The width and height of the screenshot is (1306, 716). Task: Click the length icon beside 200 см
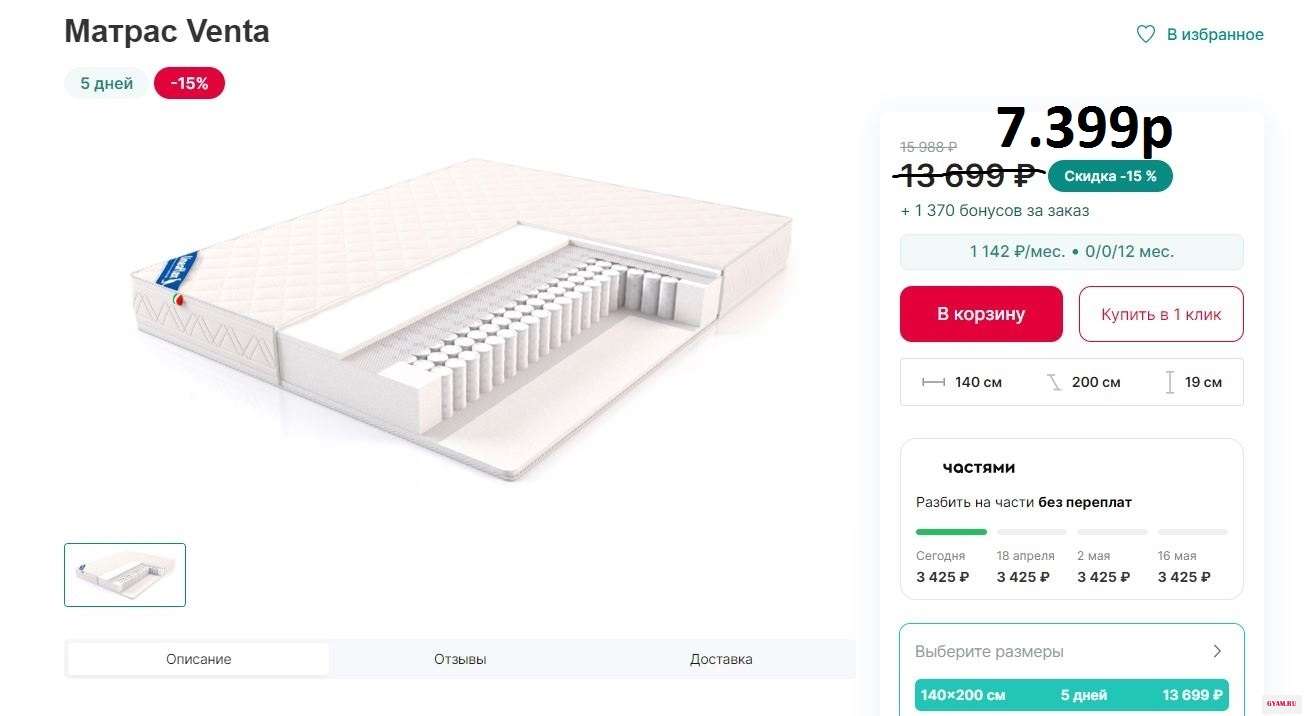coord(1054,382)
